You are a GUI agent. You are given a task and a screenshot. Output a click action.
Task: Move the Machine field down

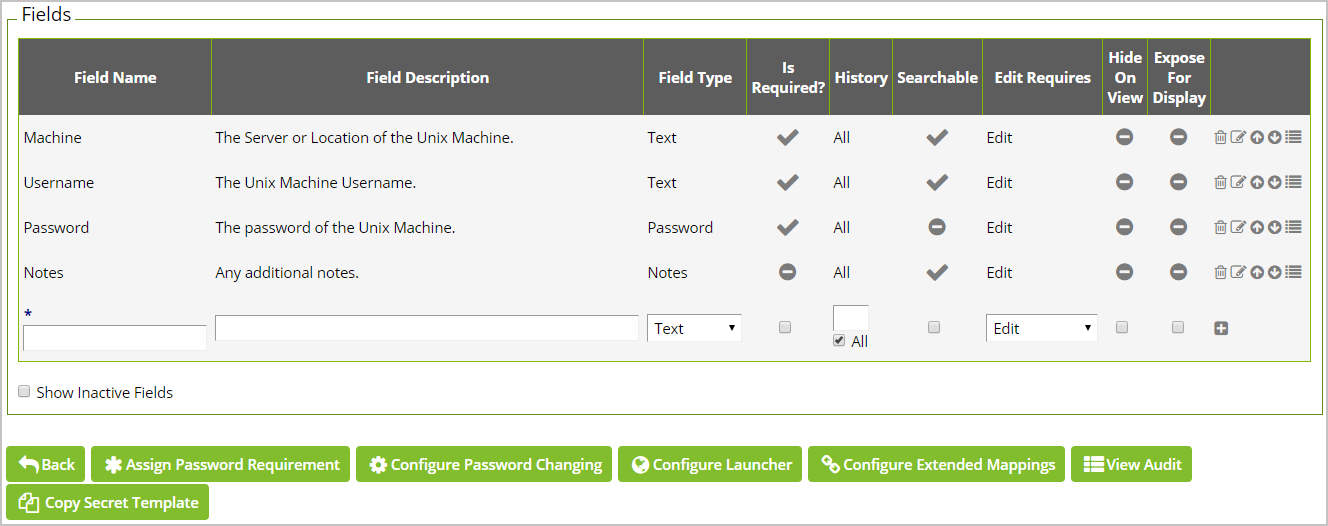1274,138
